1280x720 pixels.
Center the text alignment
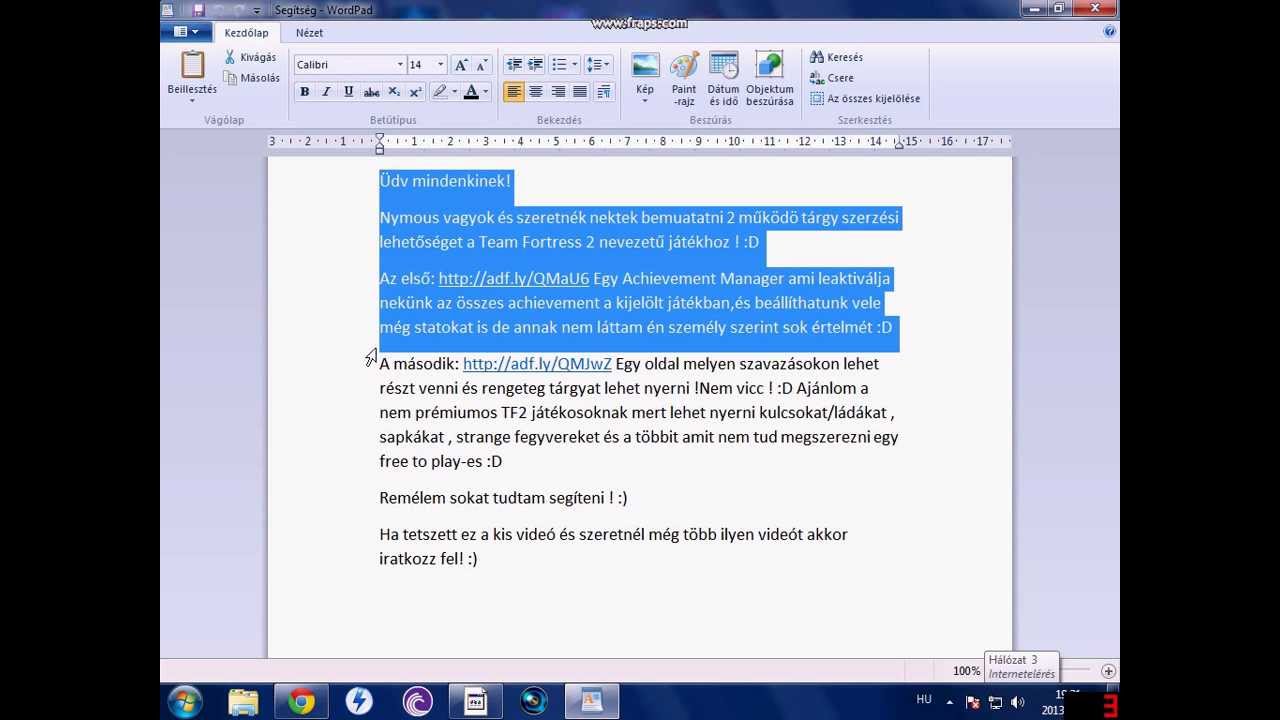pyautogui.click(x=536, y=92)
